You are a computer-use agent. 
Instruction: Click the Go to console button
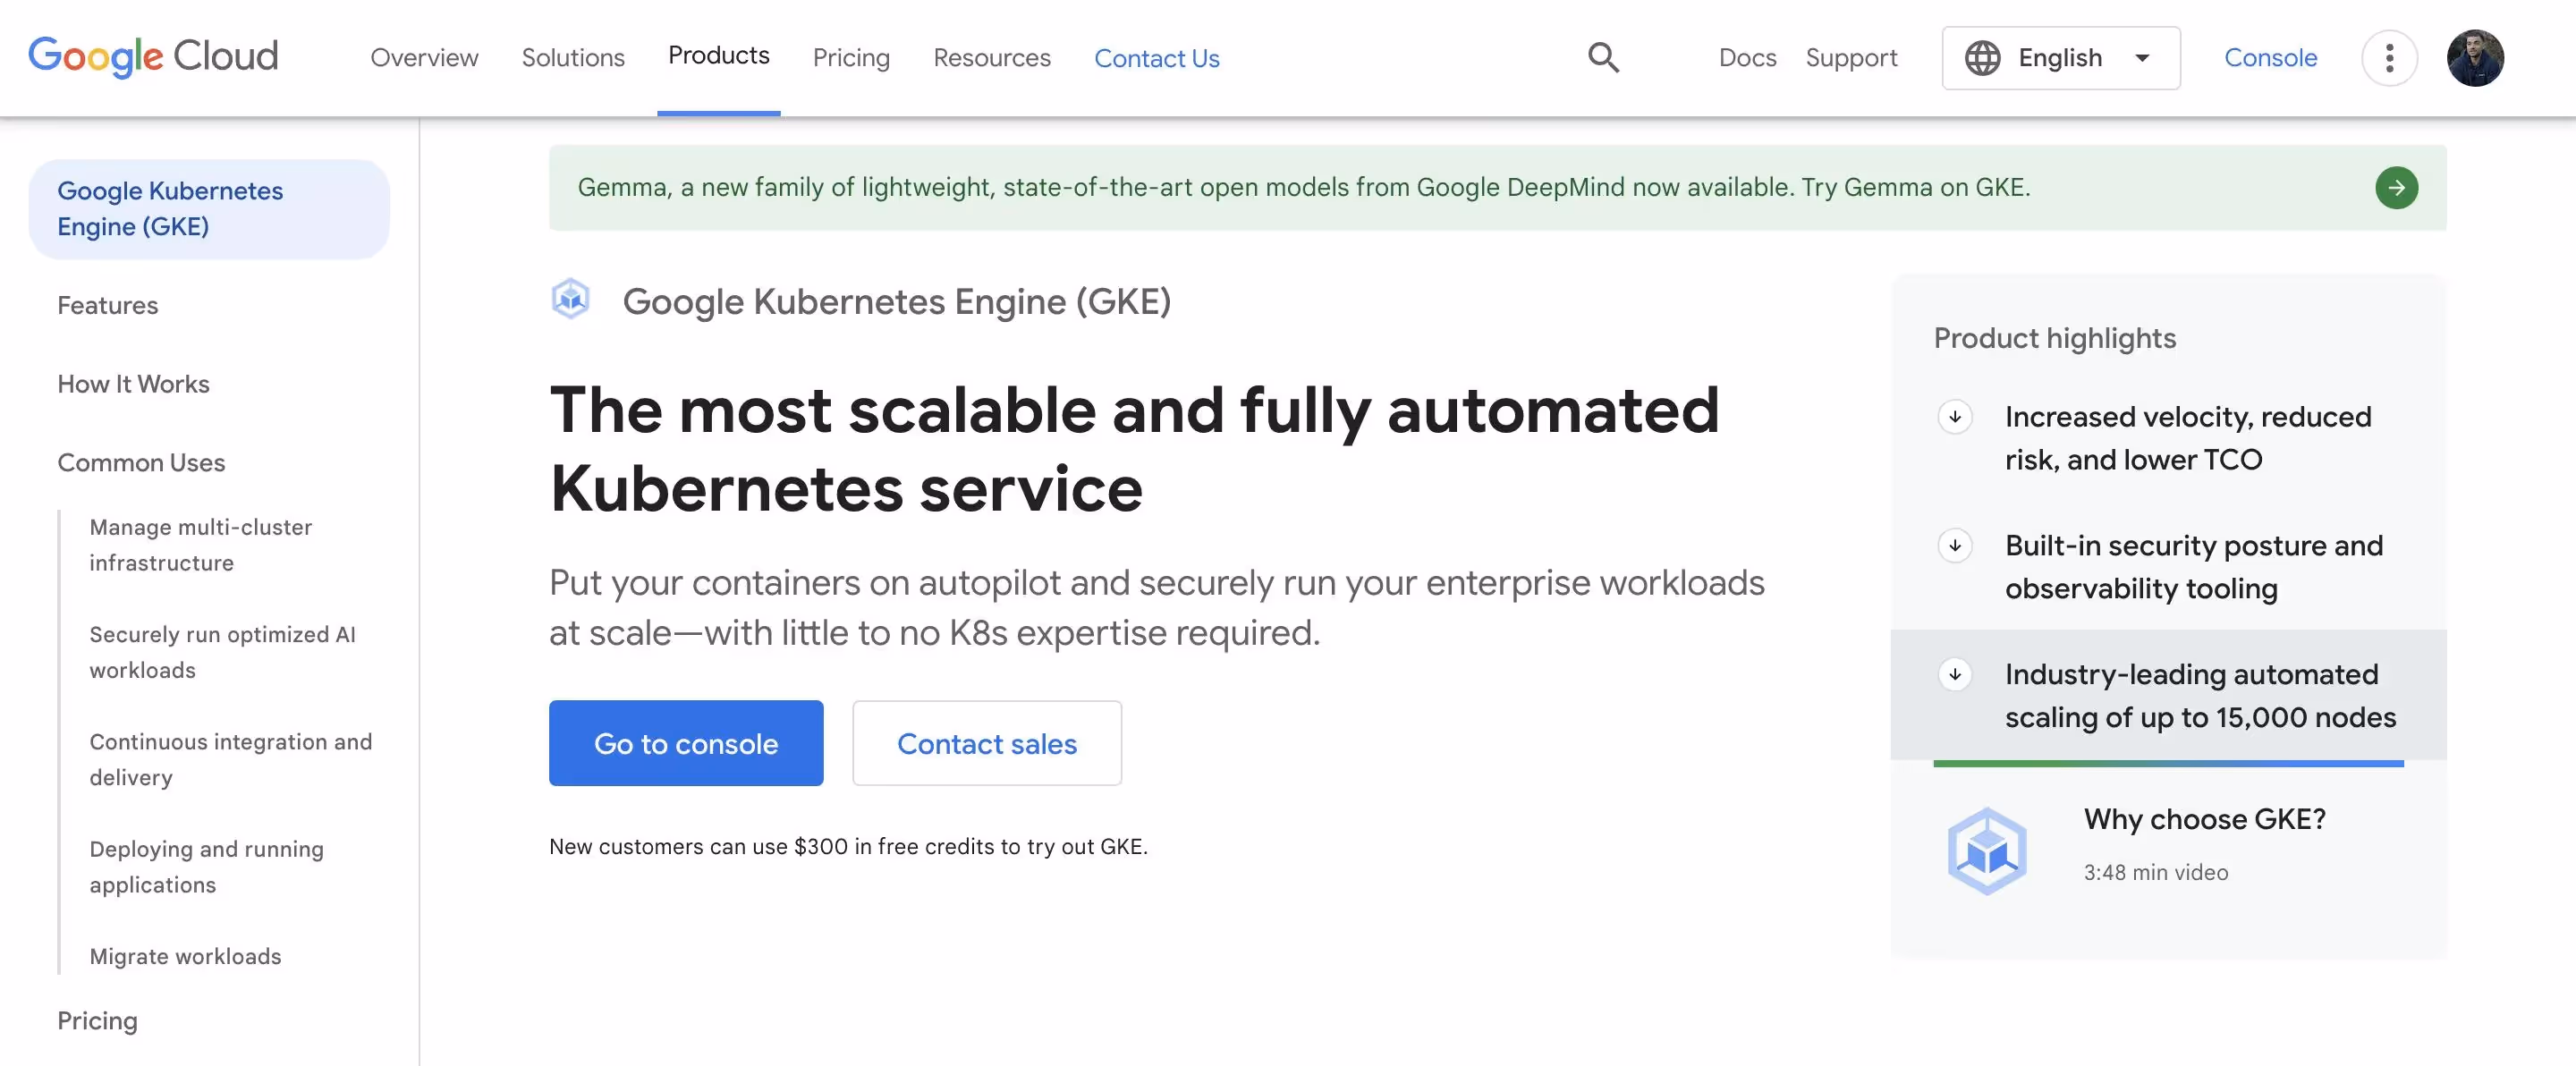(x=686, y=743)
